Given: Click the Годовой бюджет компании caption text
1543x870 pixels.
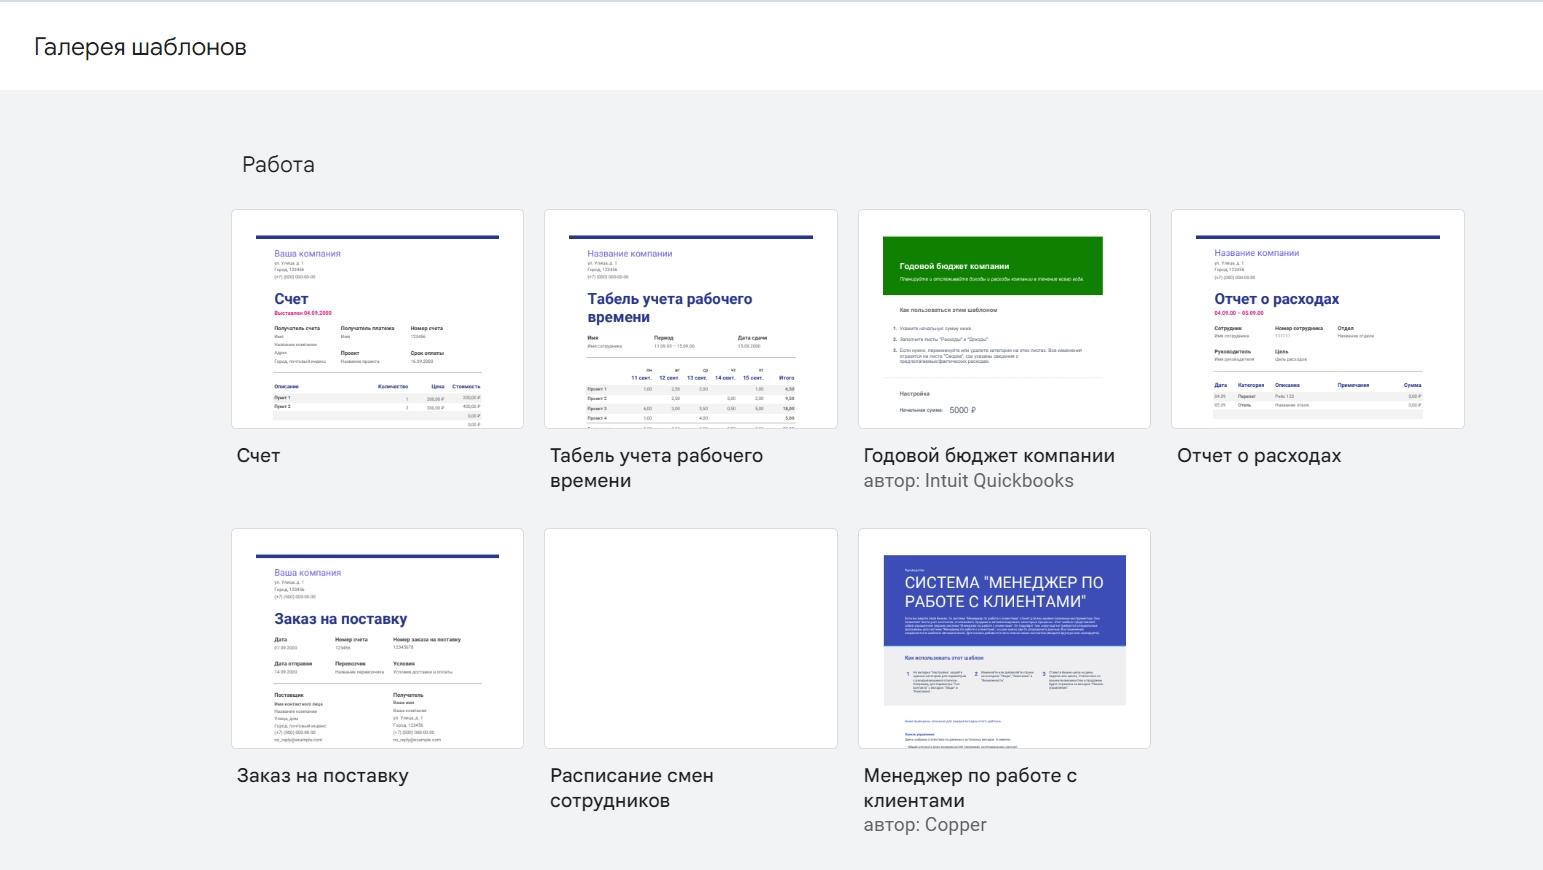Looking at the screenshot, I should 988,456.
